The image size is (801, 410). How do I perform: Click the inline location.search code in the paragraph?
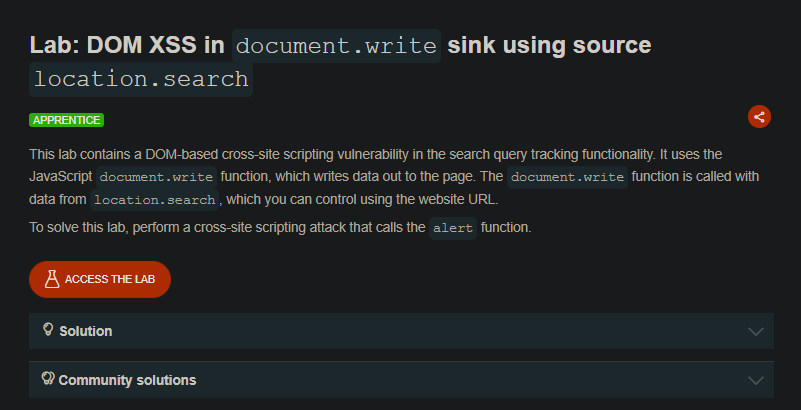(x=154, y=200)
